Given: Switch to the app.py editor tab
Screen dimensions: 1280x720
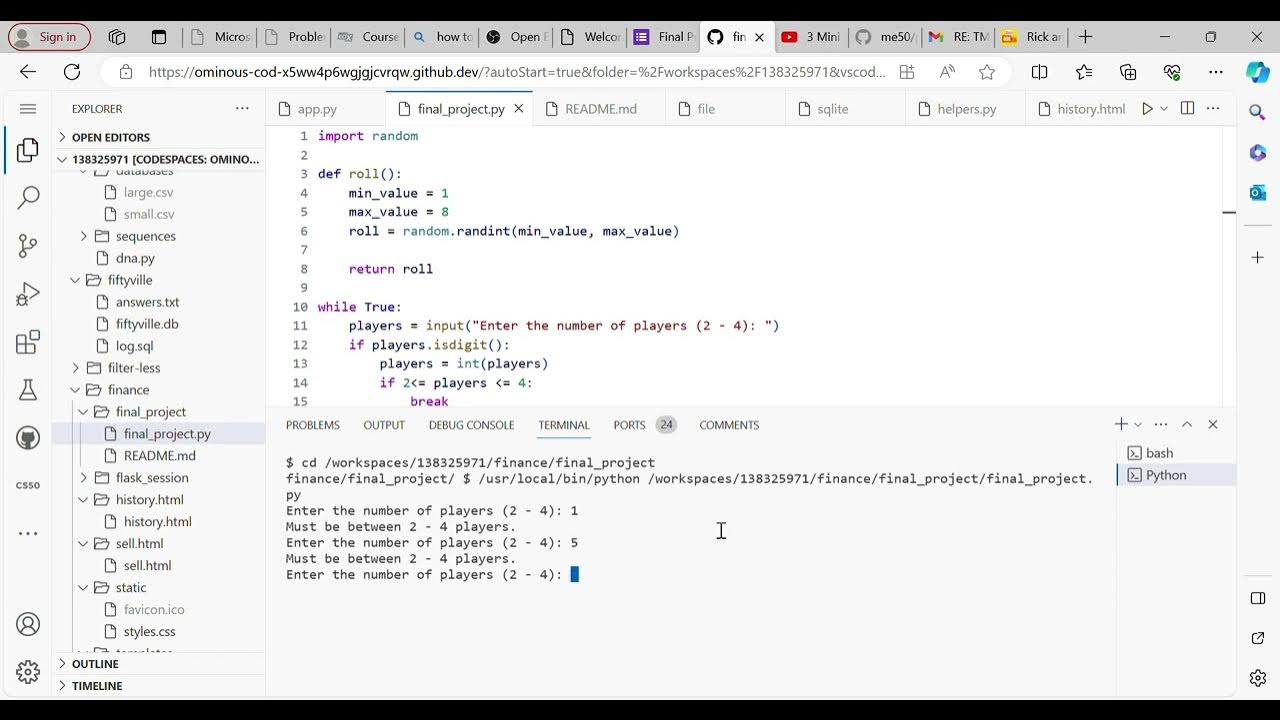Looking at the screenshot, I should tap(317, 109).
